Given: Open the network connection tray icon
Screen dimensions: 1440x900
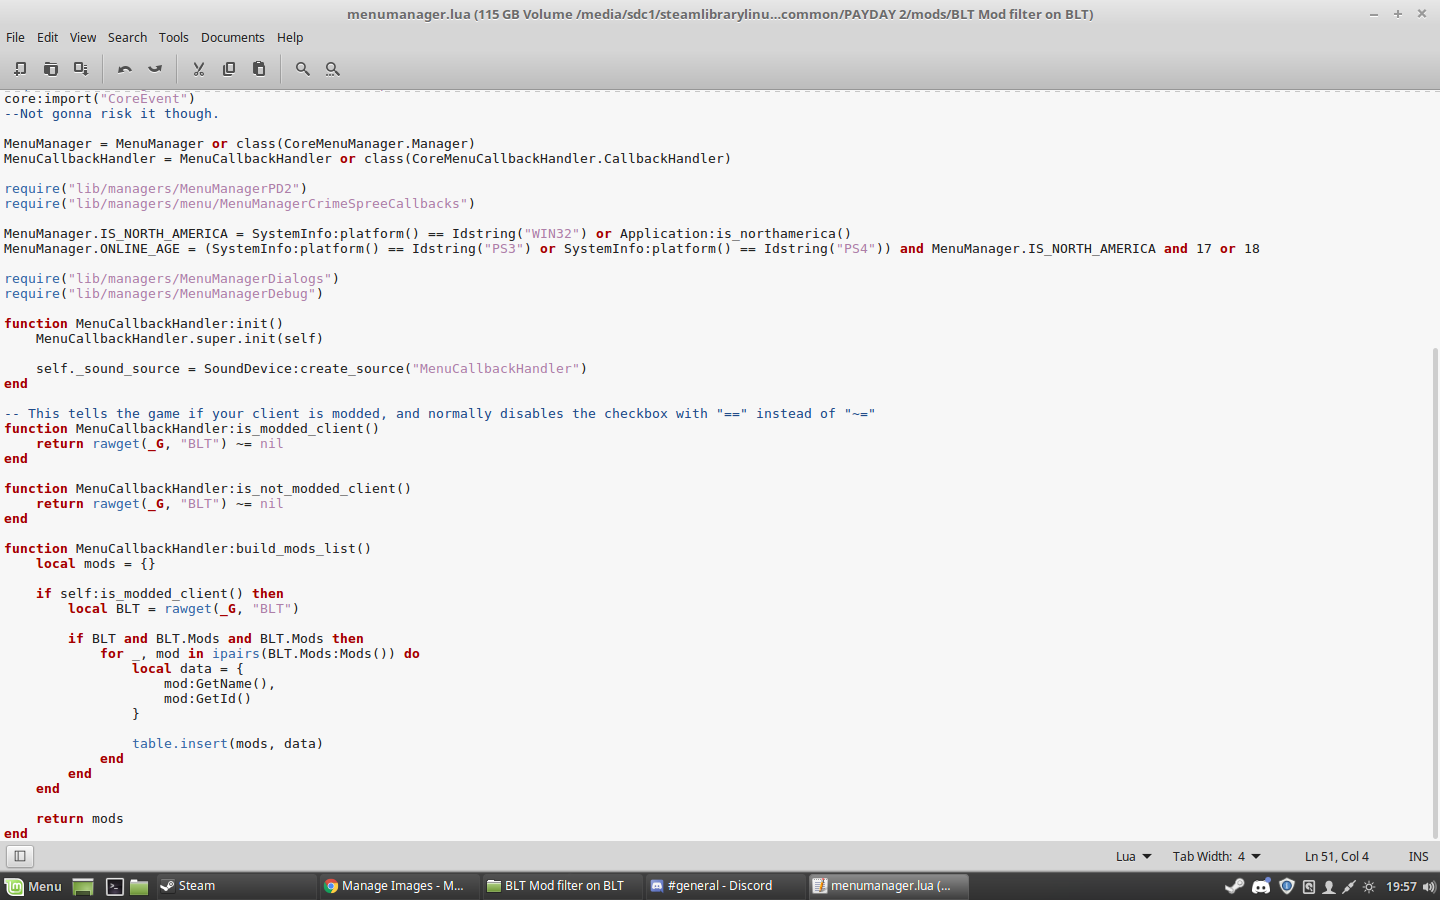Looking at the screenshot, I should [x=1349, y=886].
